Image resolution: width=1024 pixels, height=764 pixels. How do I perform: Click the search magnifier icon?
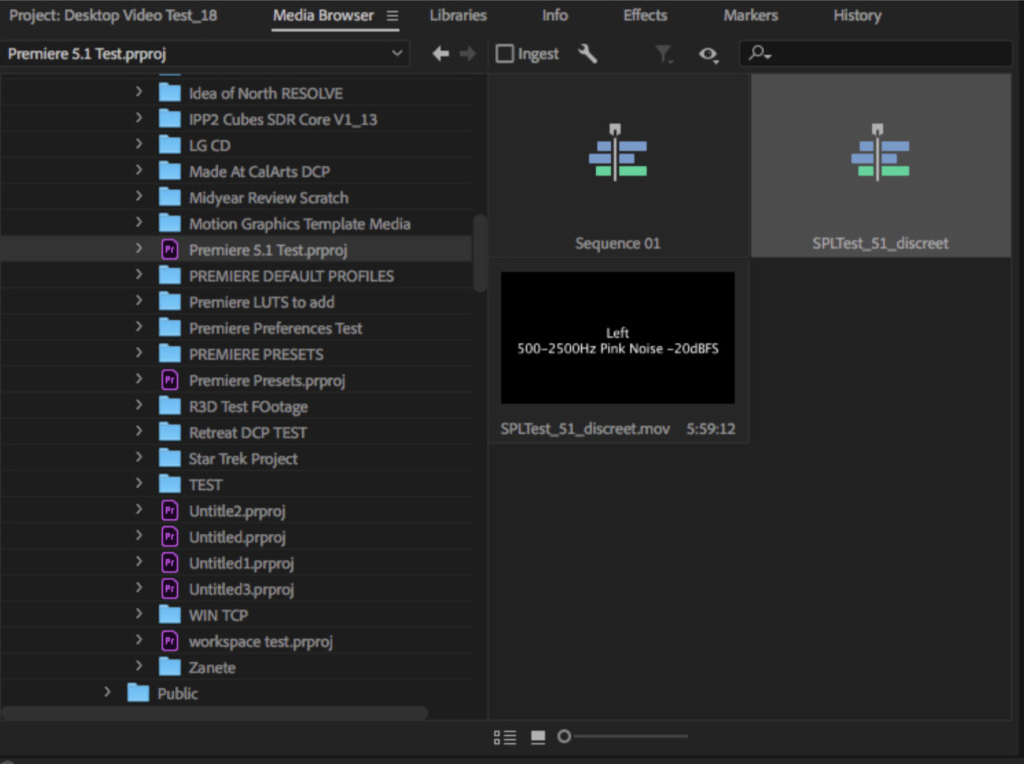click(x=760, y=53)
